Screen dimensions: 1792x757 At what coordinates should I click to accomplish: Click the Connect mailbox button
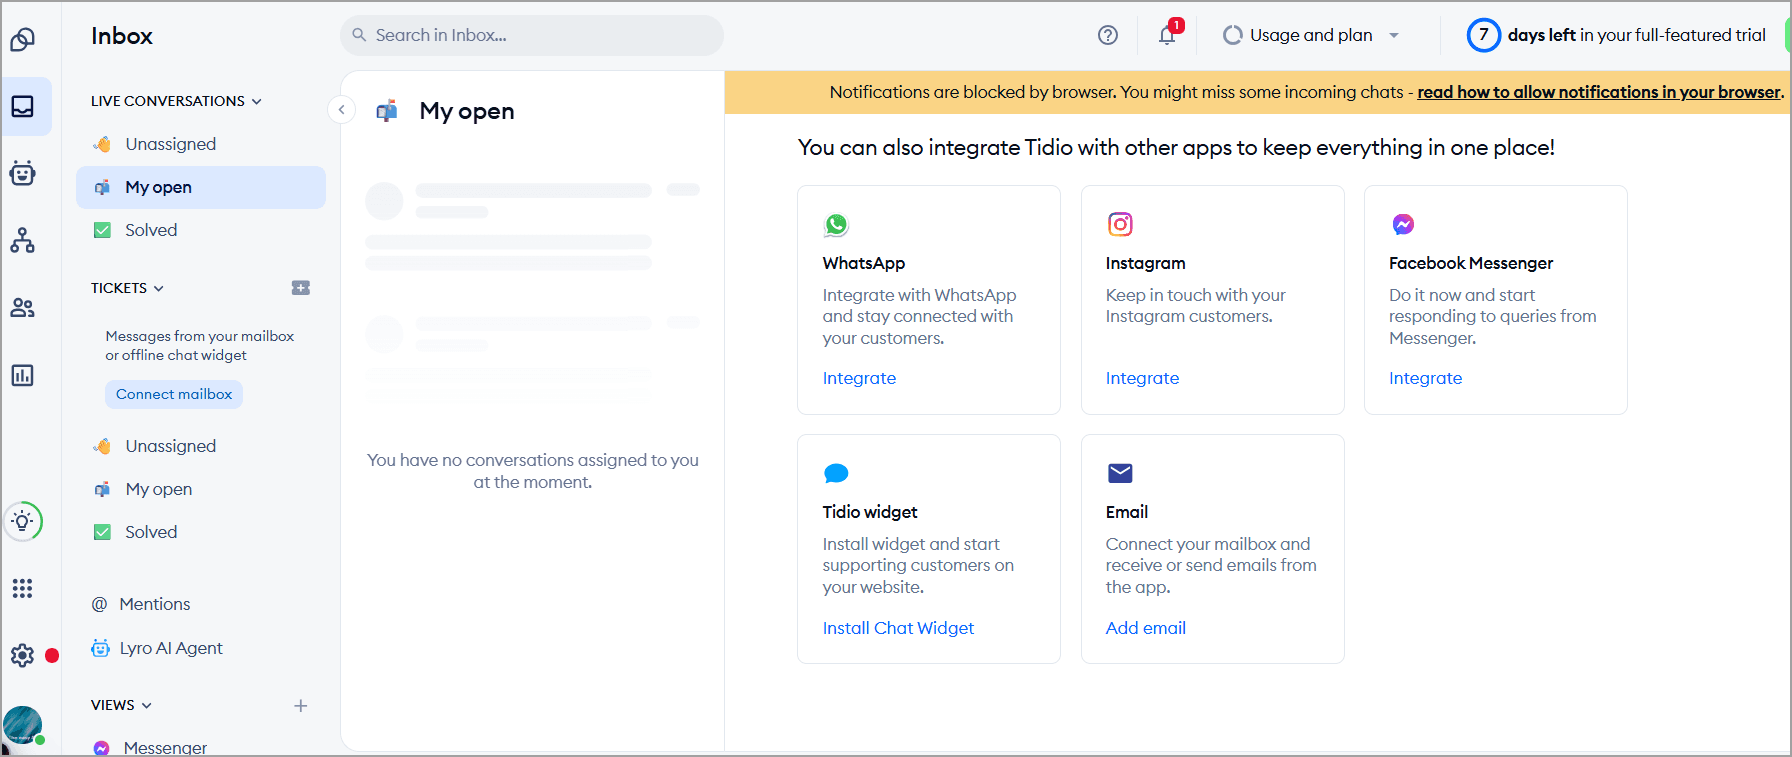point(174,394)
